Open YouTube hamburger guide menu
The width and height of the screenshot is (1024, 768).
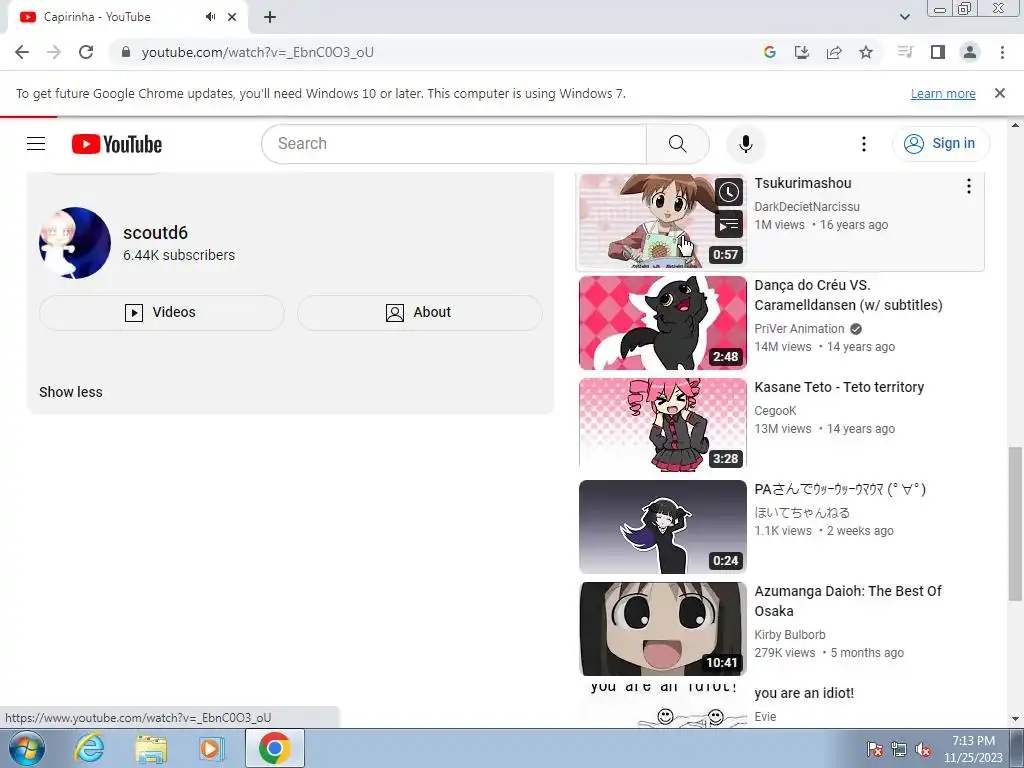(x=36, y=144)
